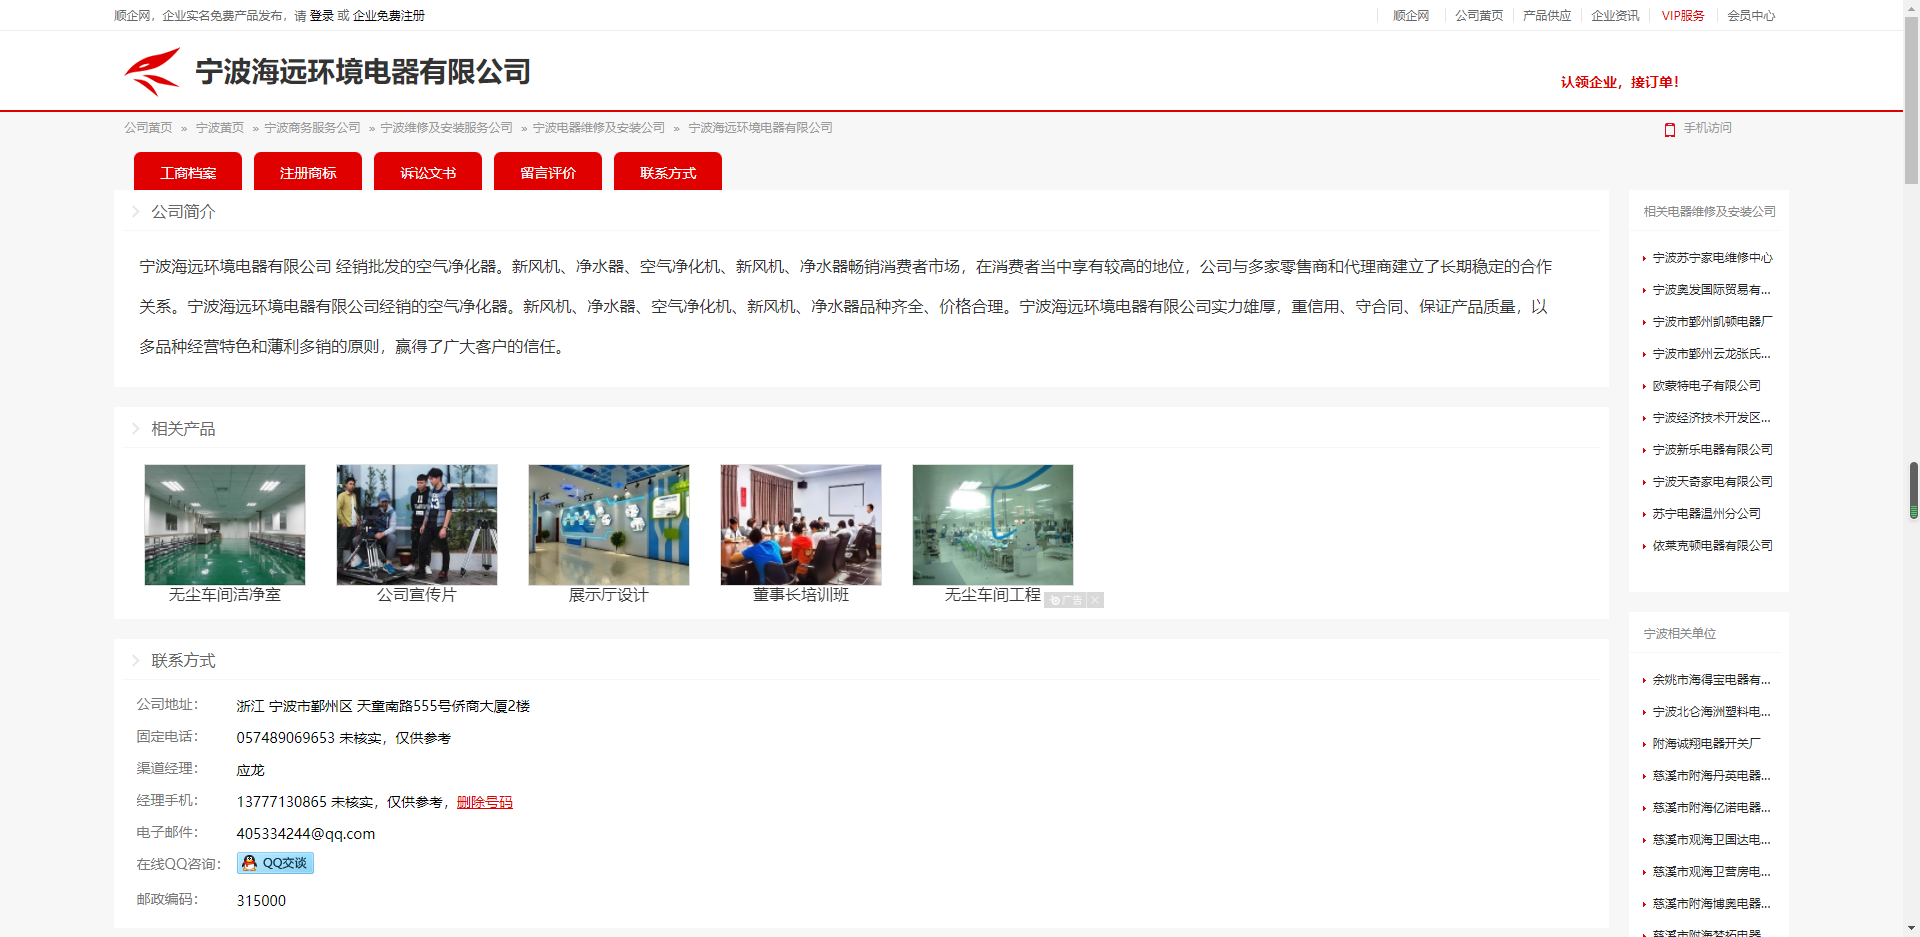
Task: Click the 登录 link
Action: pyautogui.click(x=322, y=16)
